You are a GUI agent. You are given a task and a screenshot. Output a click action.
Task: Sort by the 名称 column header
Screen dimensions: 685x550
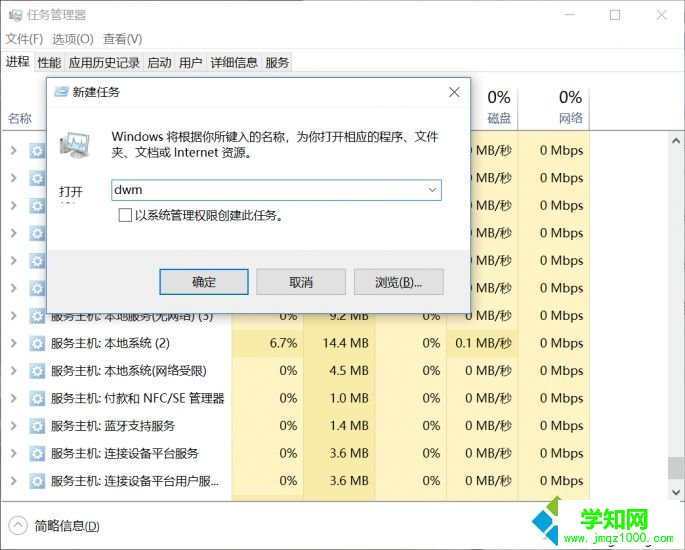(x=20, y=118)
